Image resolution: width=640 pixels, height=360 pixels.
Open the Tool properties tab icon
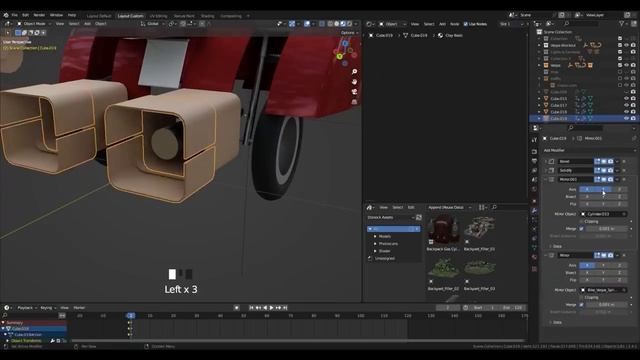[x=534, y=140]
